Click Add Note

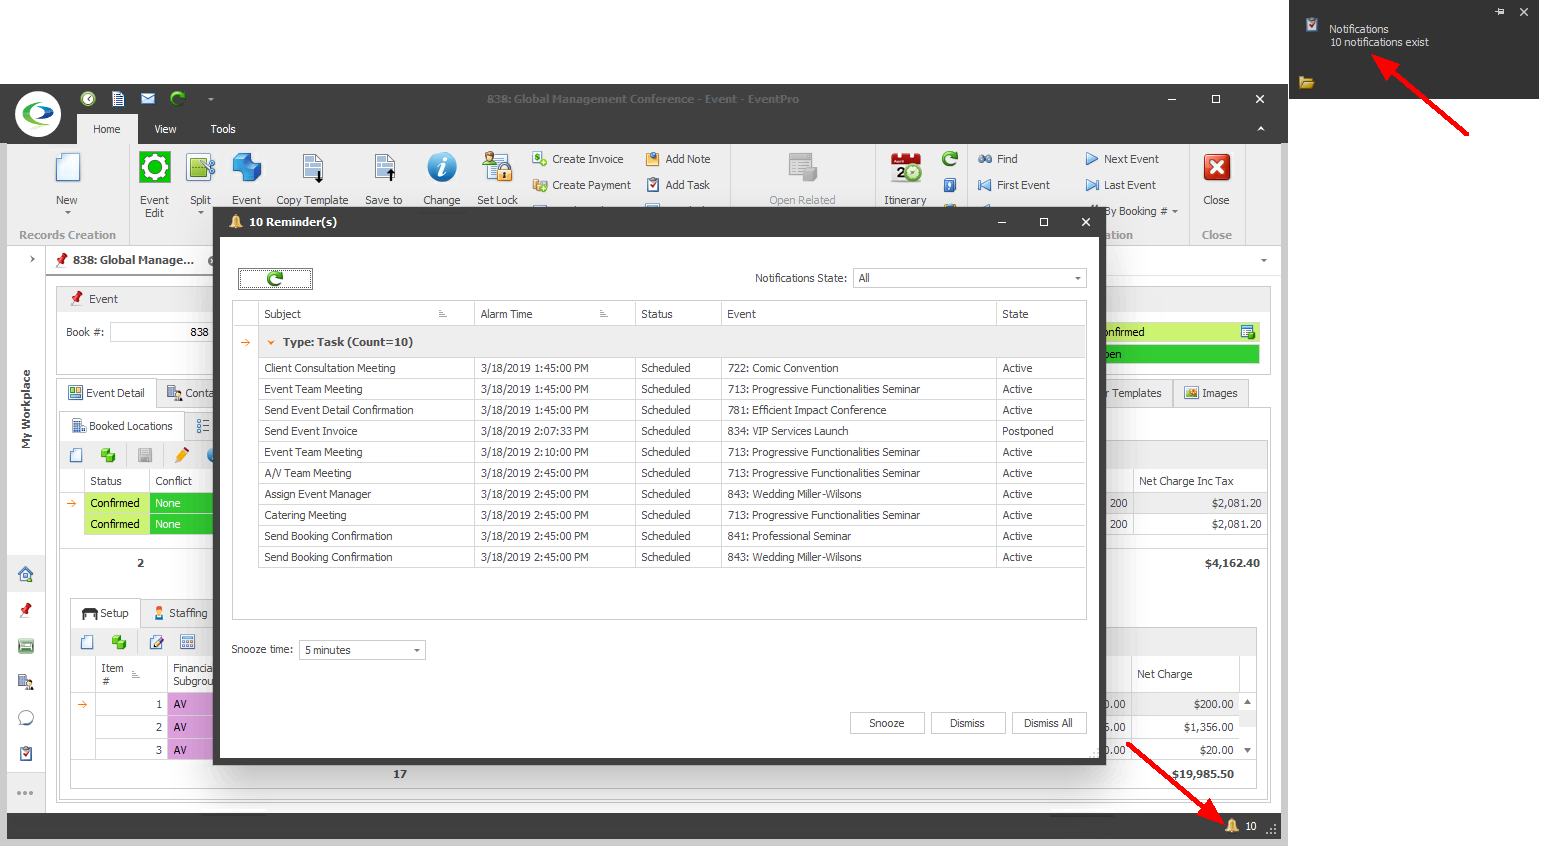678,159
